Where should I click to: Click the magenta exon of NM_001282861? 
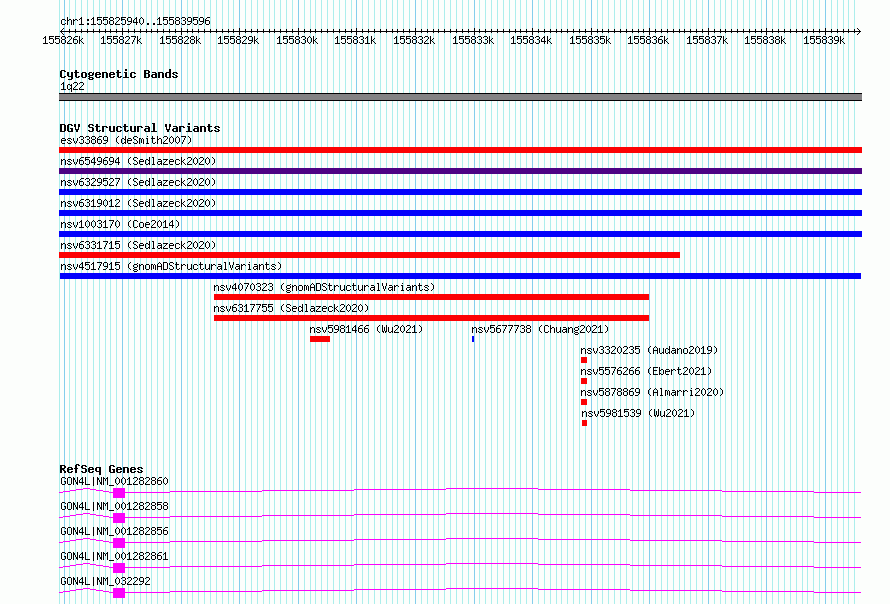(119, 568)
